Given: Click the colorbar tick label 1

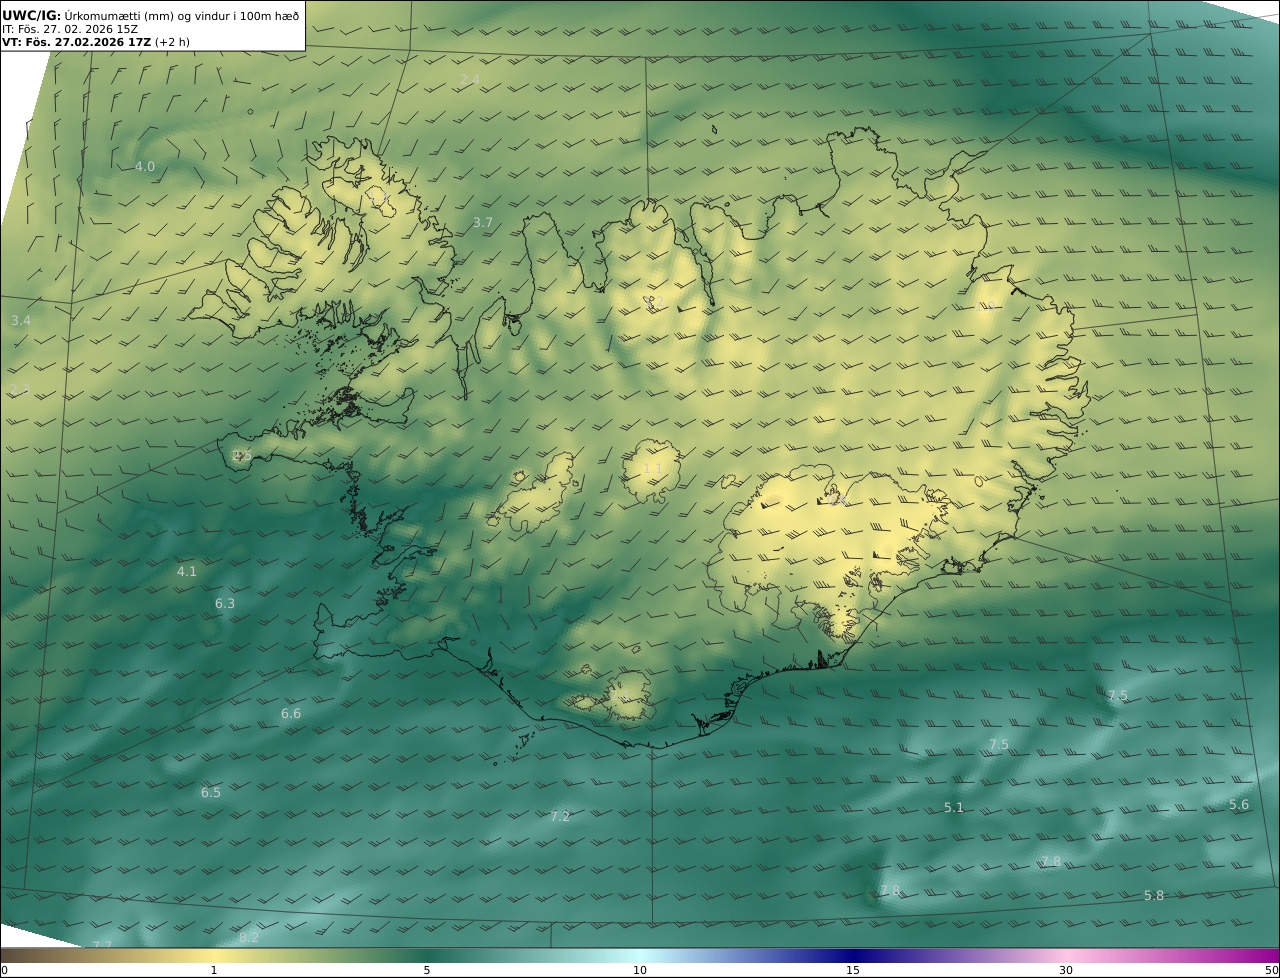Looking at the screenshot, I should point(214,970).
